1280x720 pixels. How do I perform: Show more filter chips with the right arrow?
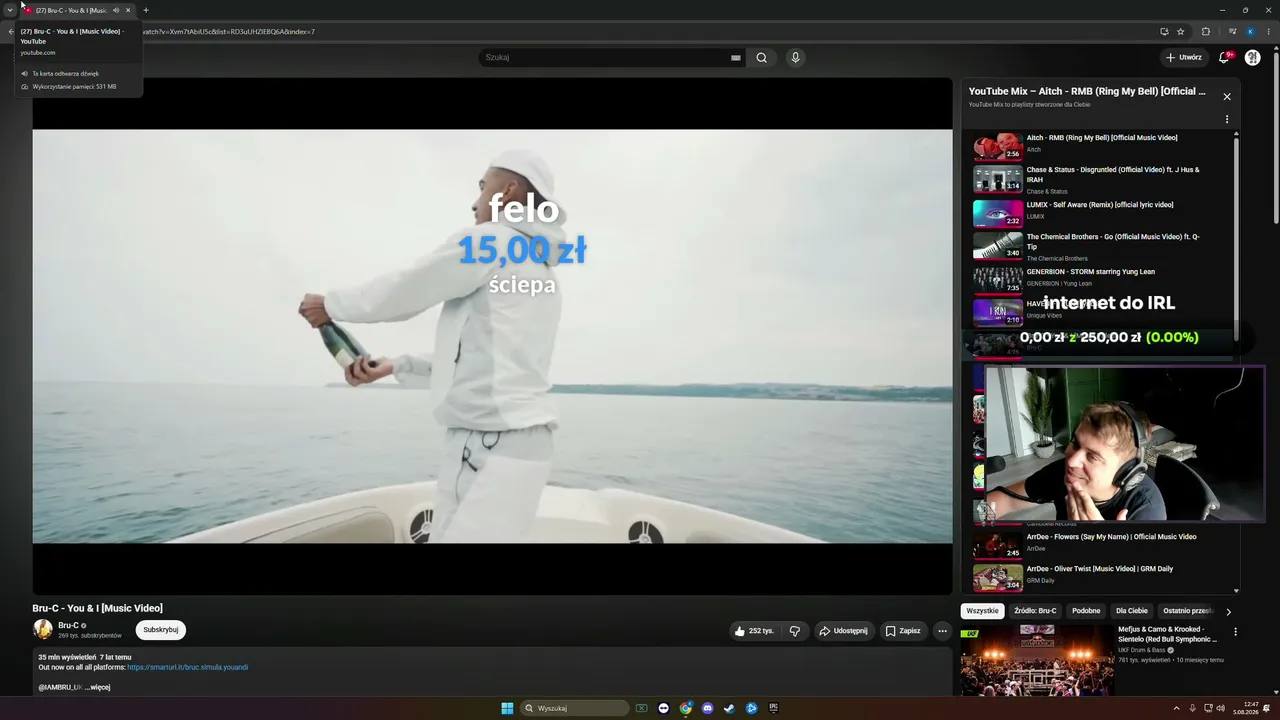1228,611
